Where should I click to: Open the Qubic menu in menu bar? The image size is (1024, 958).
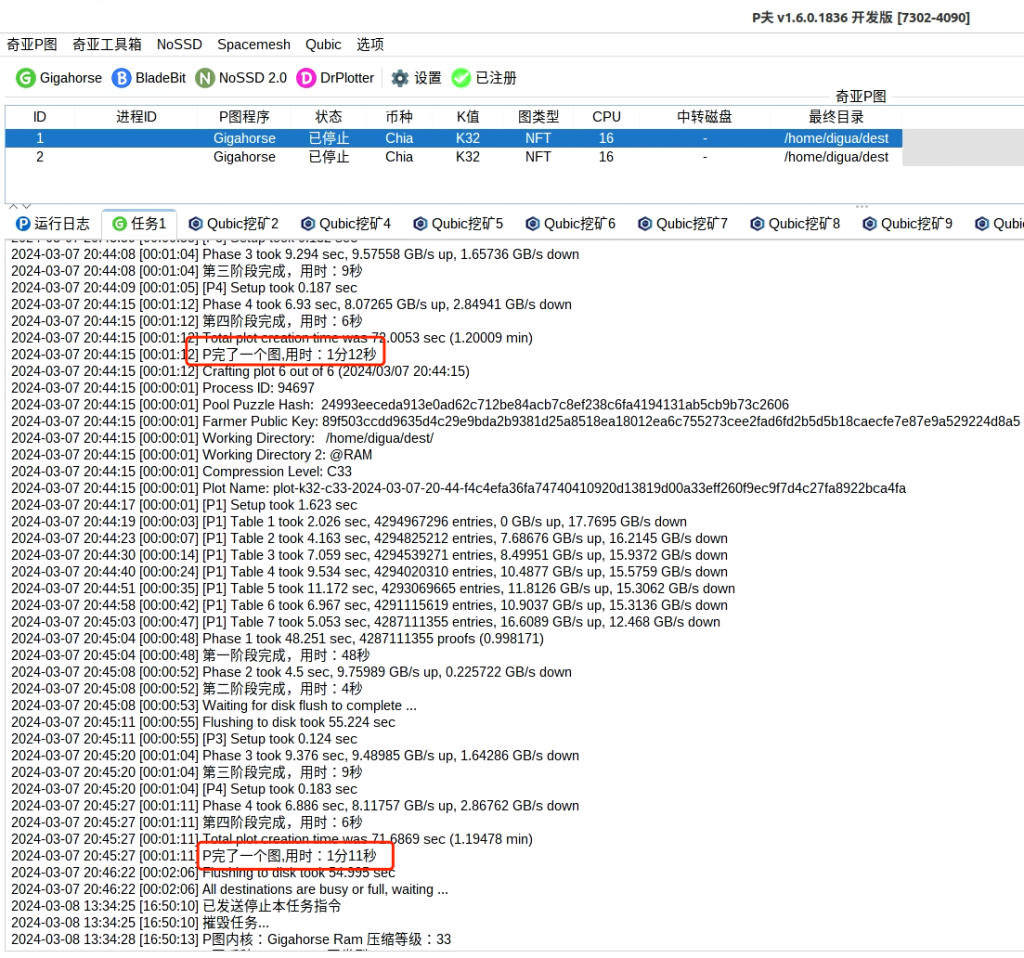click(323, 44)
